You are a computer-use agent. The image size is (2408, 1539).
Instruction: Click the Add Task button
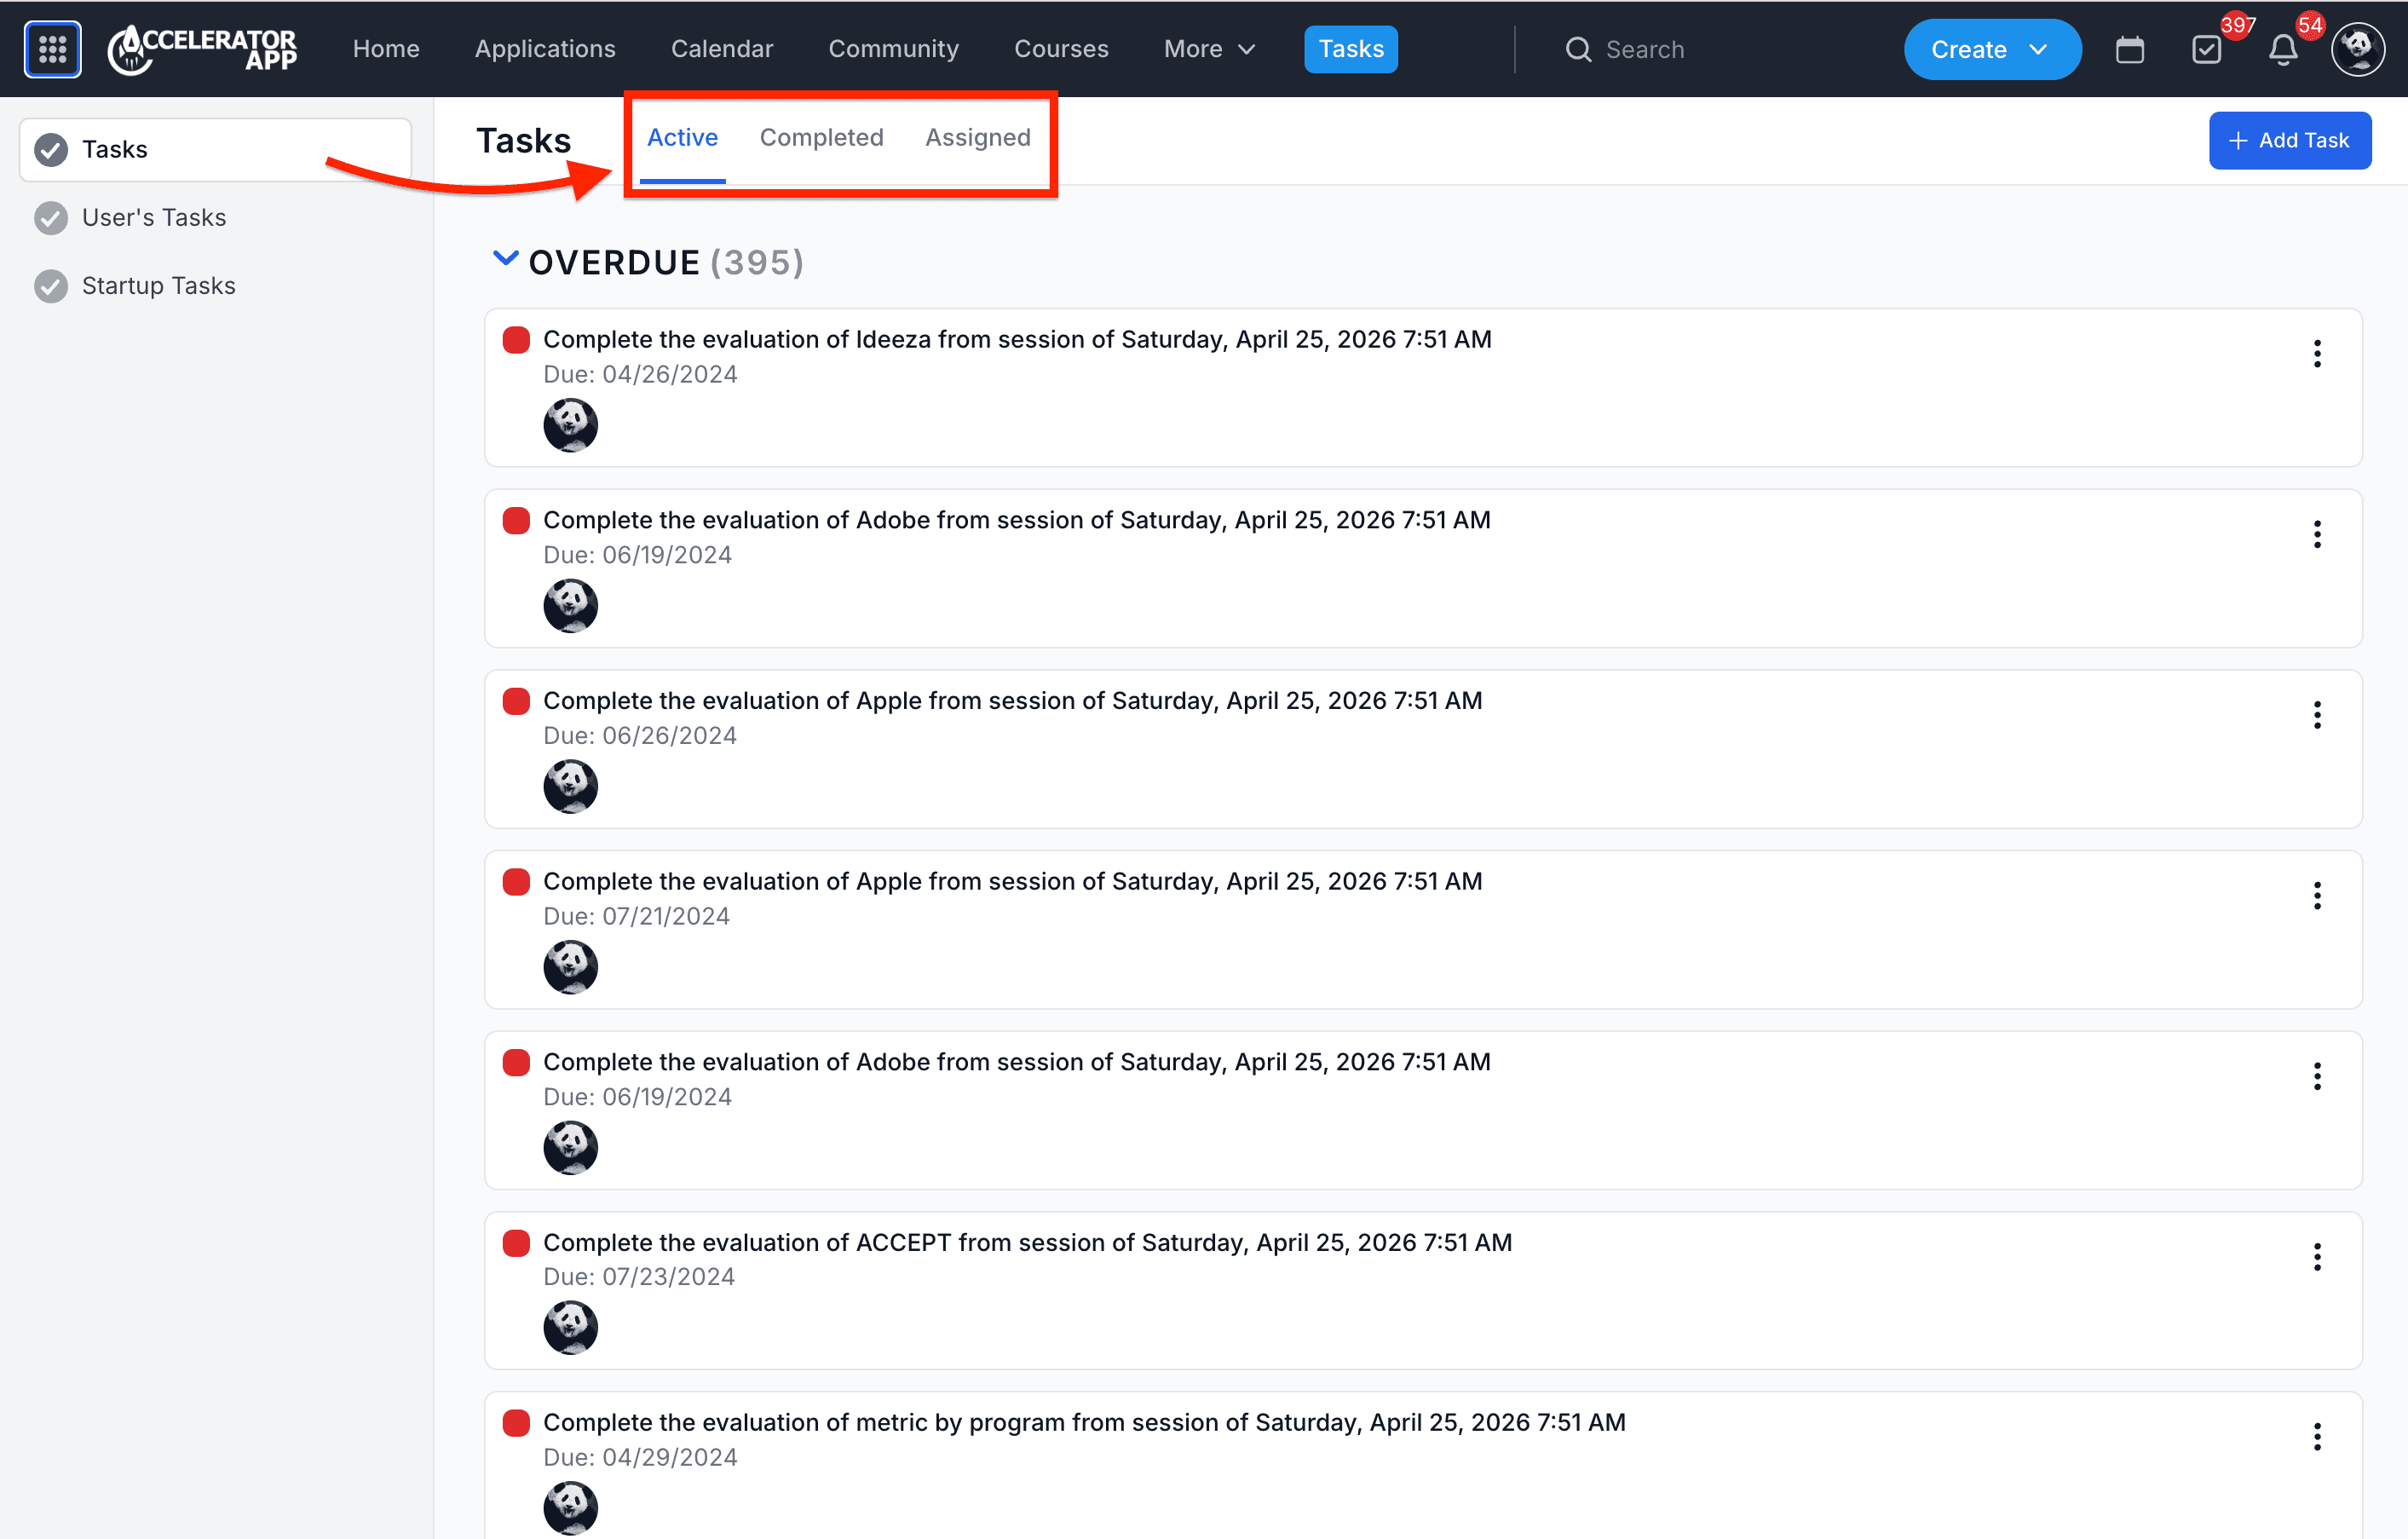(x=2289, y=140)
